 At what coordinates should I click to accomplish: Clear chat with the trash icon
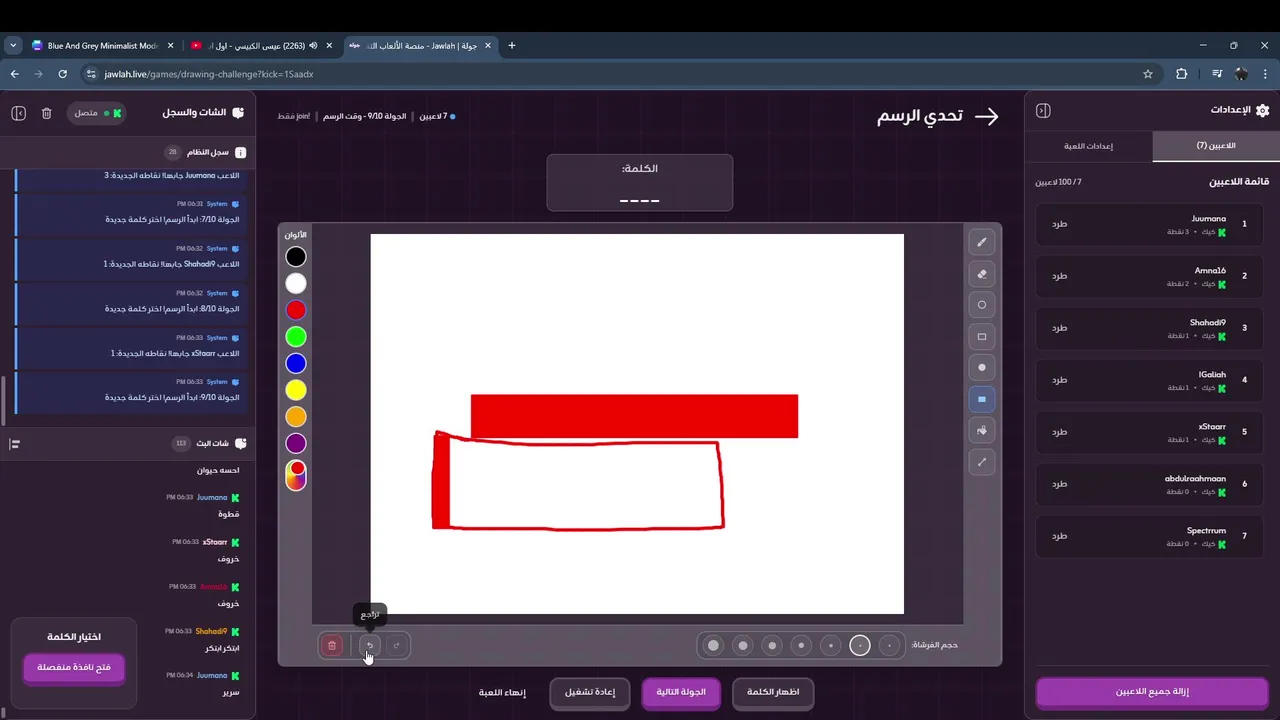[x=46, y=113]
